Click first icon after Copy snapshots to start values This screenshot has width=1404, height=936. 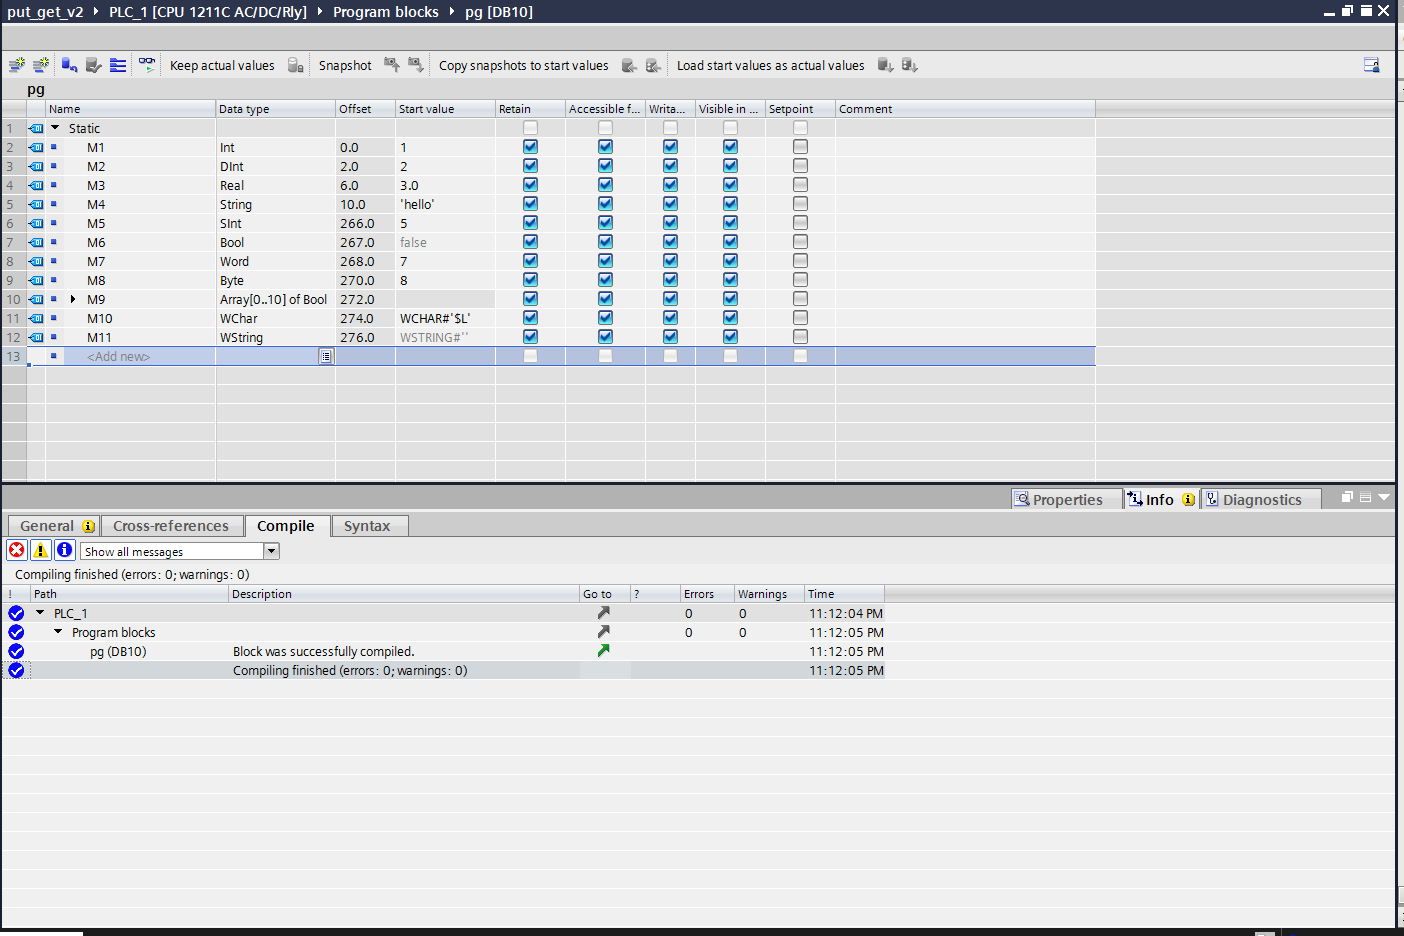pos(629,65)
